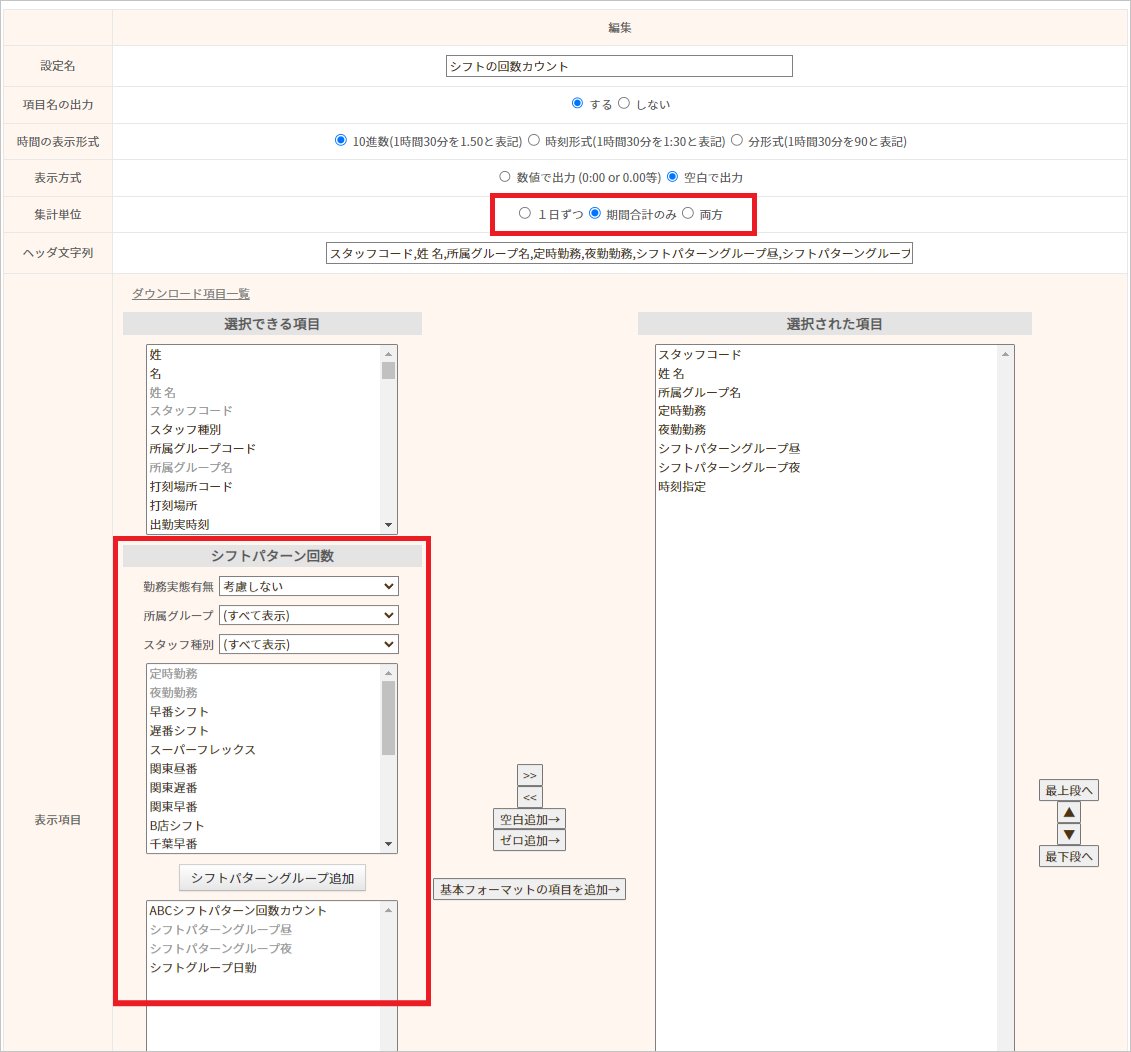Screen dimensions: 1131x1052
Task: Select 時刻形式 time display format
Action: click(x=535, y=141)
